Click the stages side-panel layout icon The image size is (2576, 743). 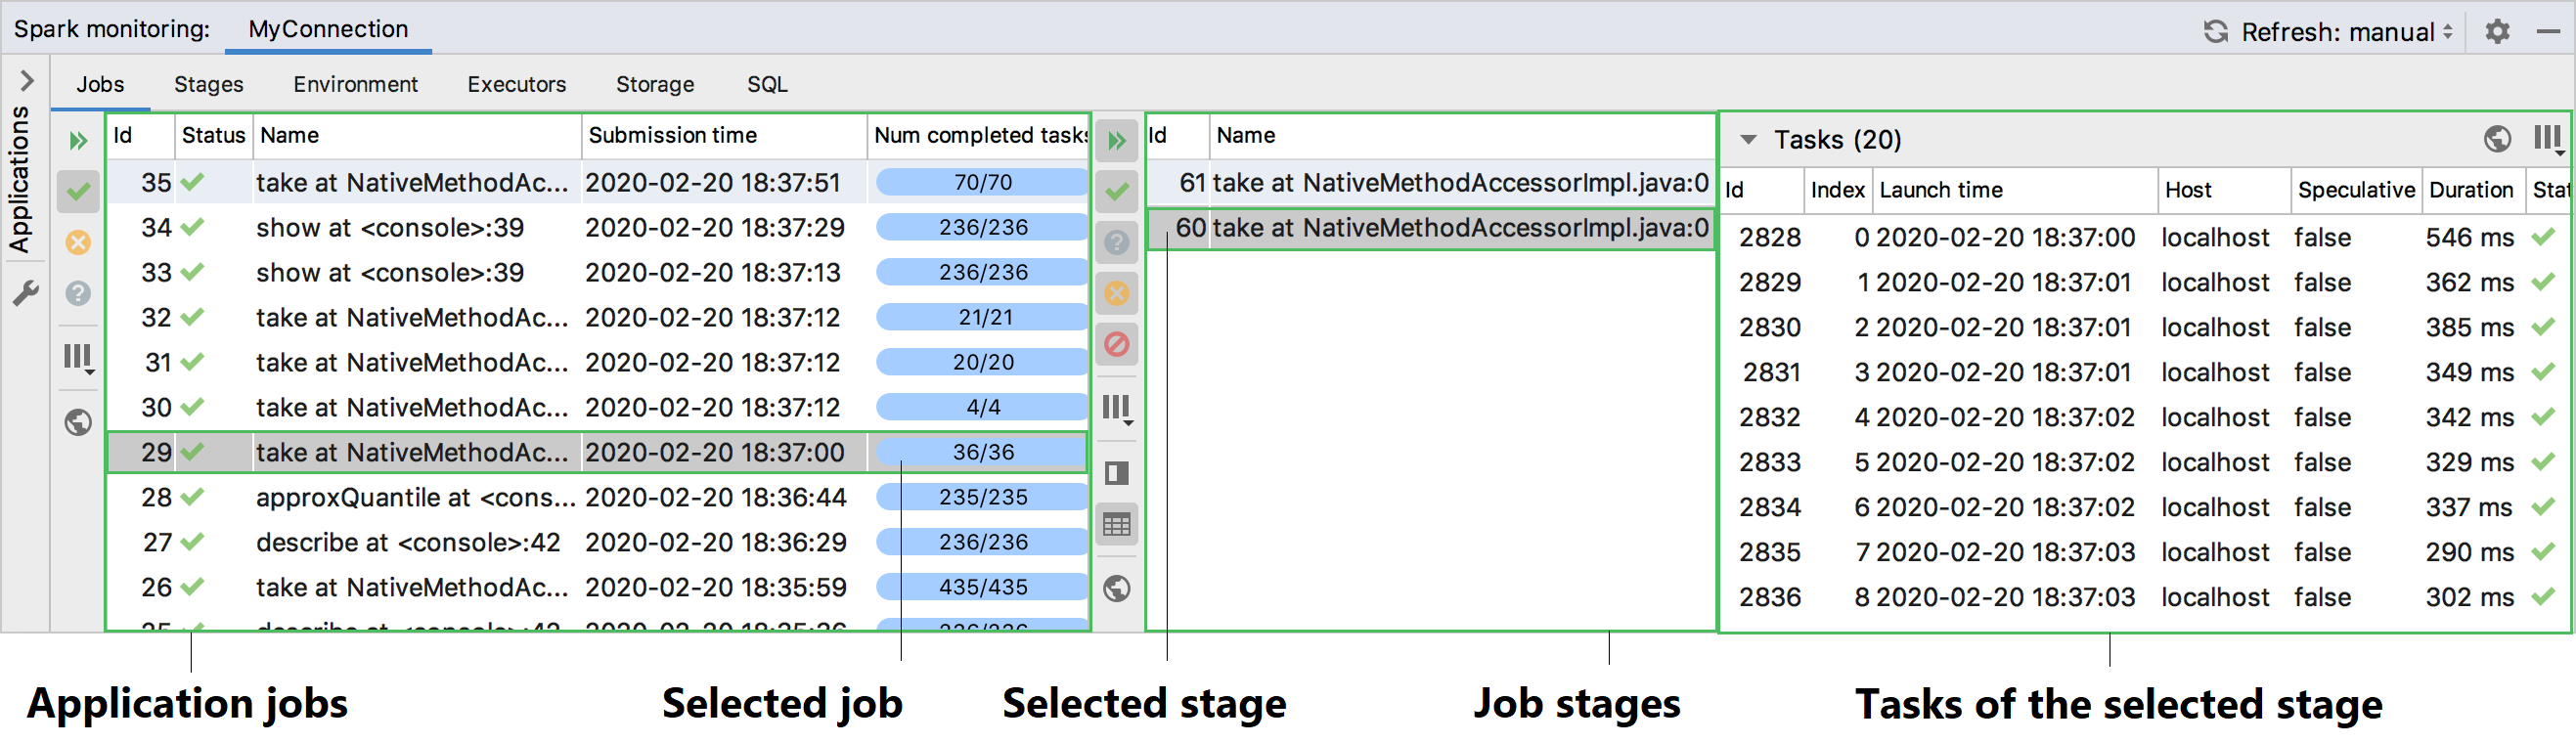pyautogui.click(x=1117, y=473)
